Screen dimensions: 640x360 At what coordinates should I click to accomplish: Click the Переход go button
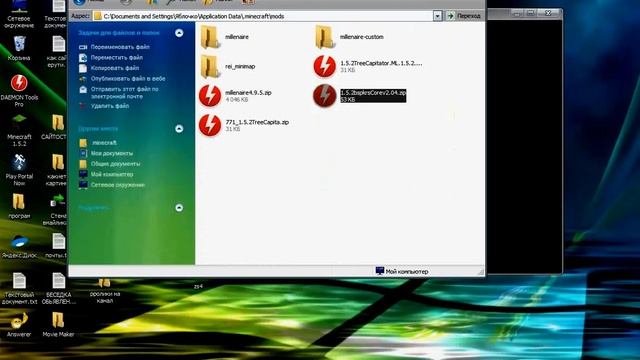coord(464,16)
